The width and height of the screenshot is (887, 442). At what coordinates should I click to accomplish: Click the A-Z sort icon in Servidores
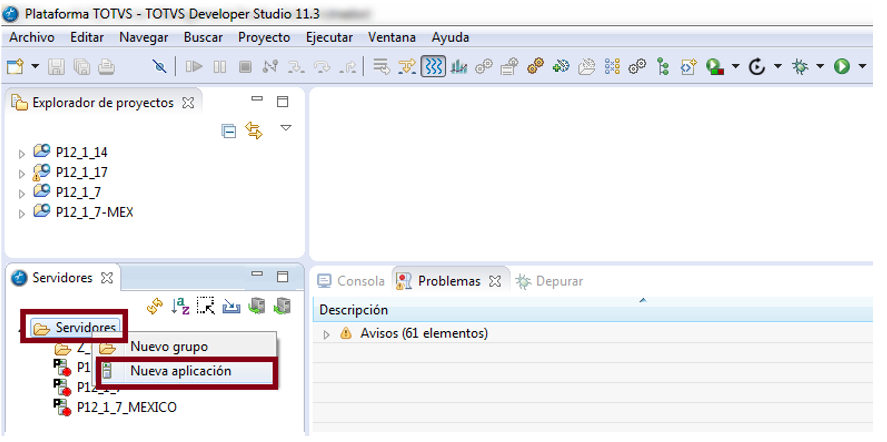coord(180,306)
